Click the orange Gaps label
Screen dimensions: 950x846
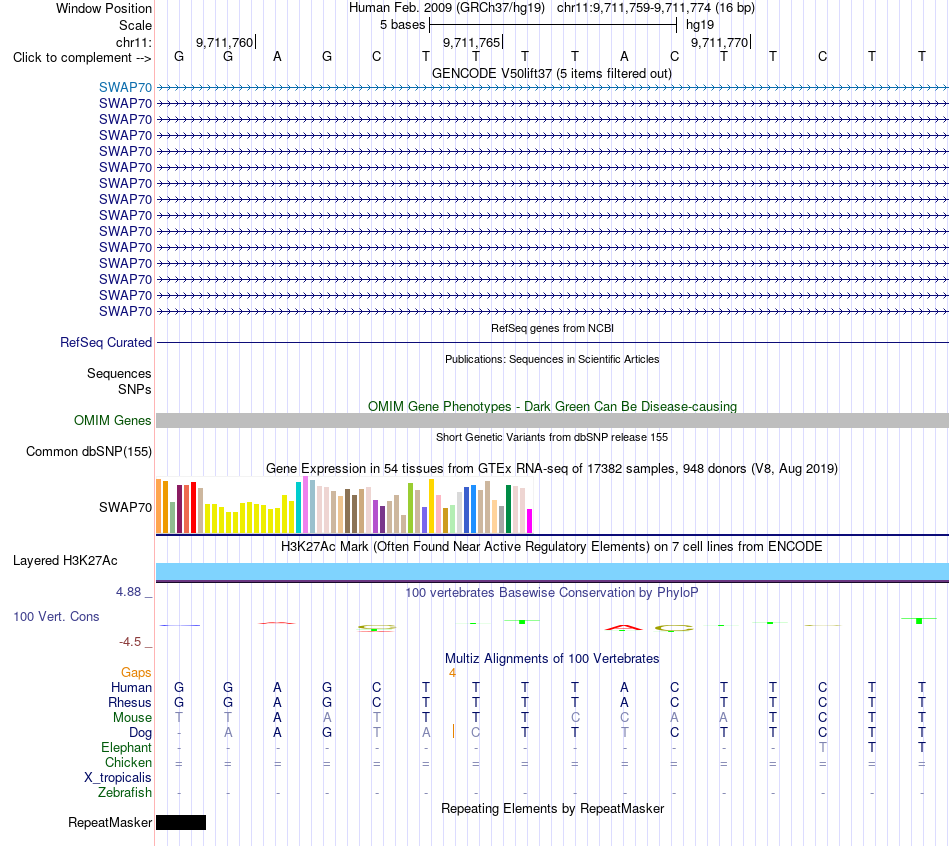pos(136,672)
